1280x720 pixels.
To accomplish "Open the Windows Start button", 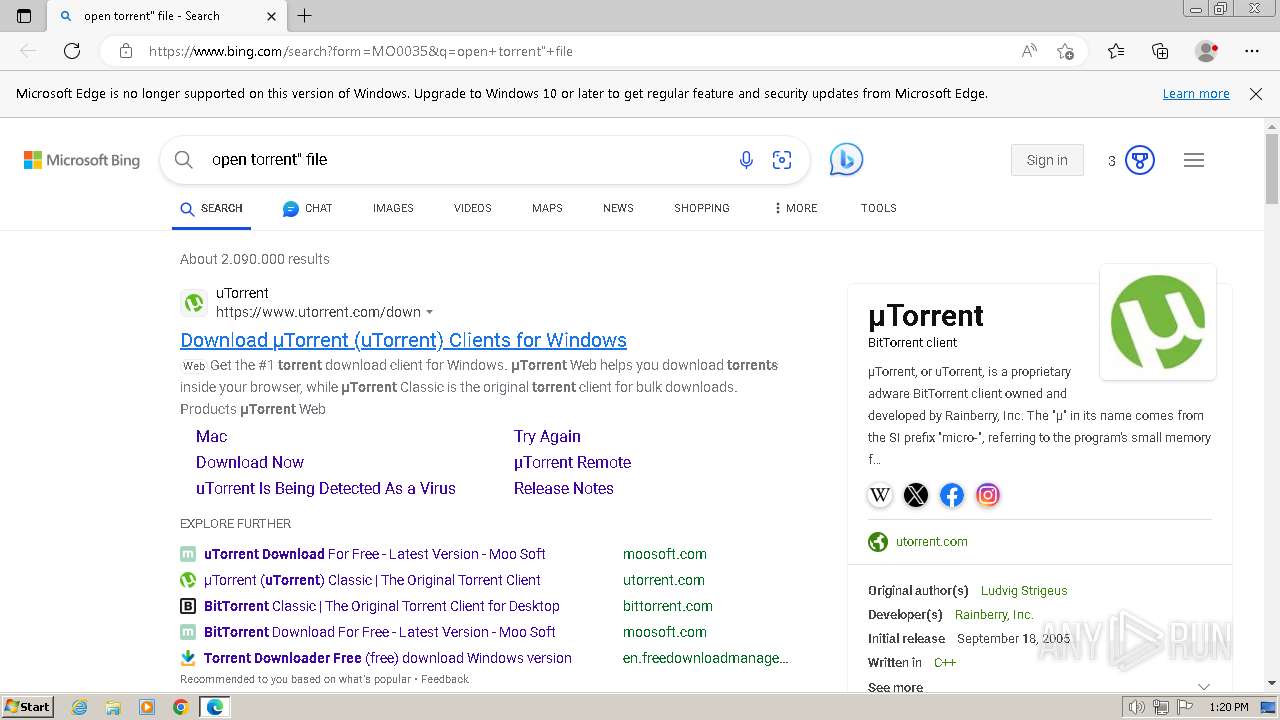I will 28,707.
